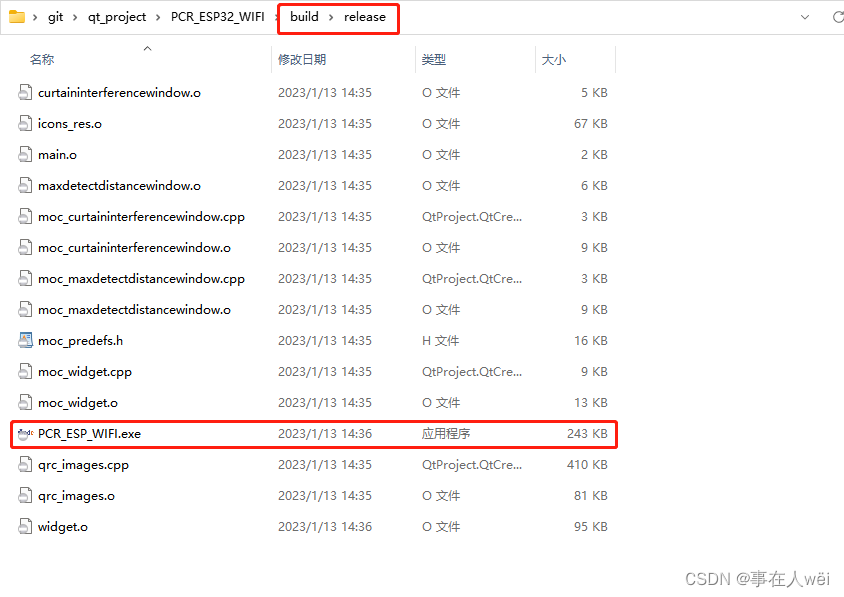Expand the chevron after build breadcrumb
844x597 pixels.
click(331, 17)
